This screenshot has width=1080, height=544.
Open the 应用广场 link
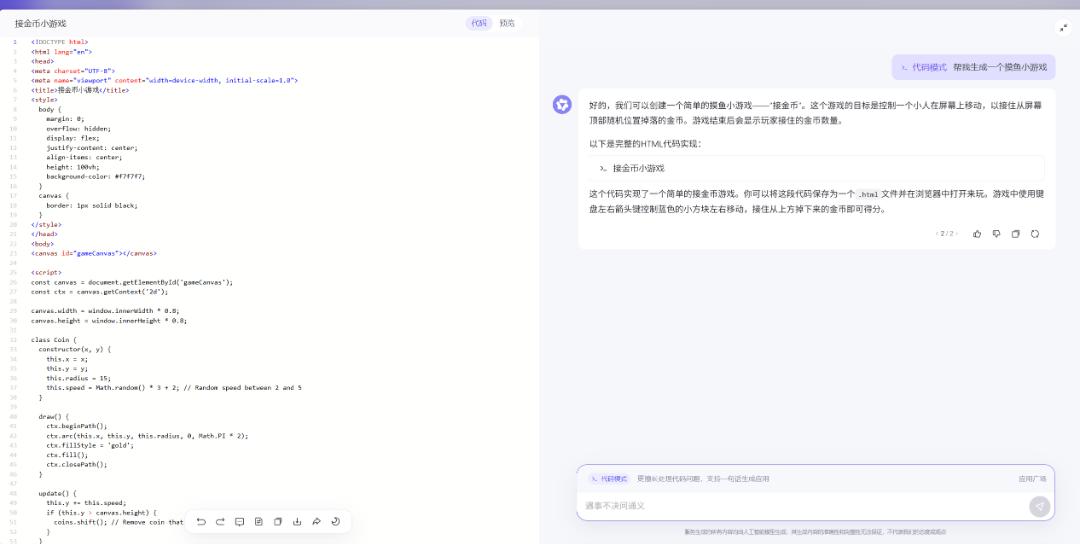1032,479
